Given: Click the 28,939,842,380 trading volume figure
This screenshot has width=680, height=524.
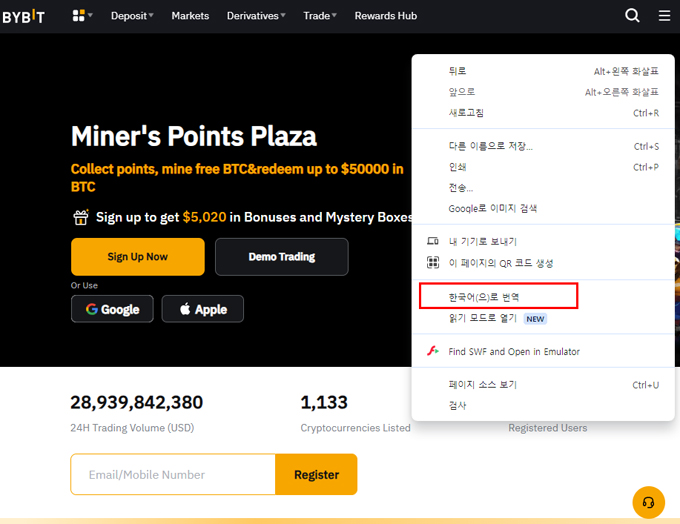Looking at the screenshot, I should (x=137, y=403).
